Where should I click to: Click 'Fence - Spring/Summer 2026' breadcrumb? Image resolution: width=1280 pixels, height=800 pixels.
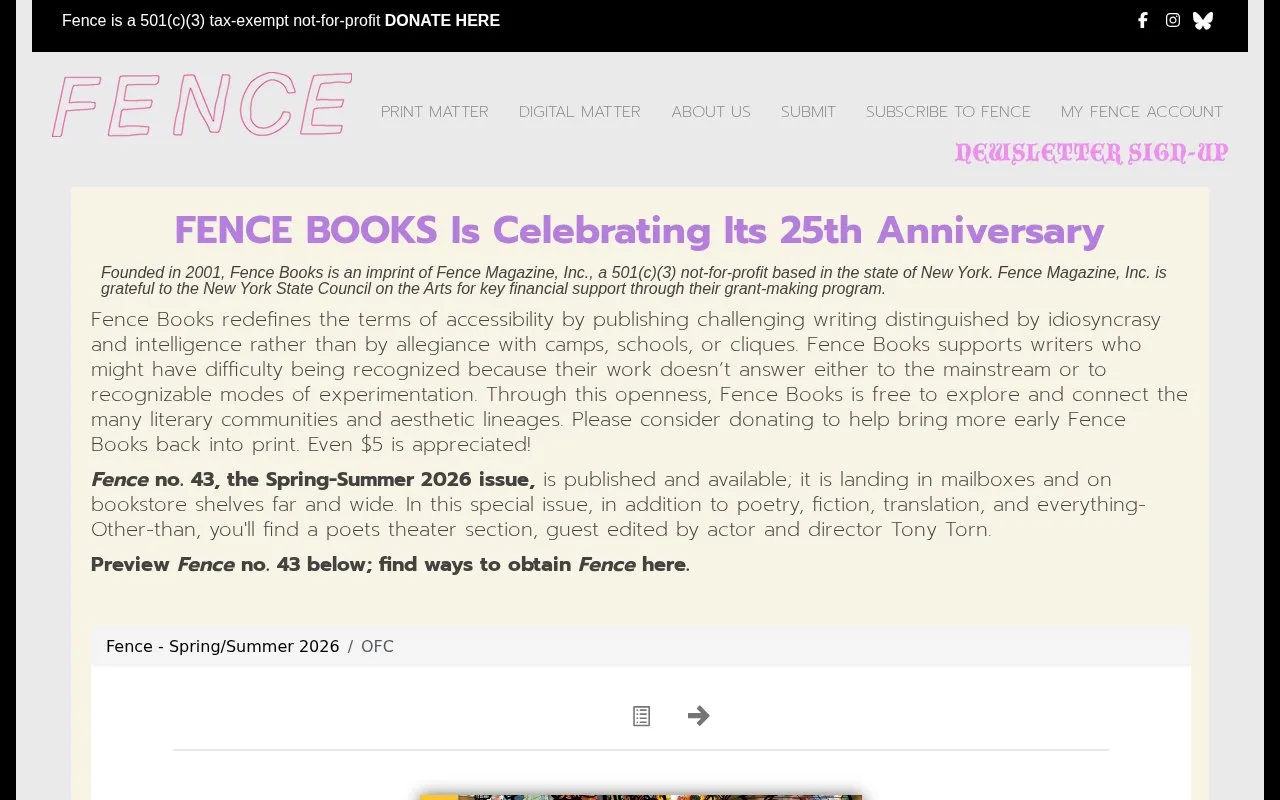point(223,646)
